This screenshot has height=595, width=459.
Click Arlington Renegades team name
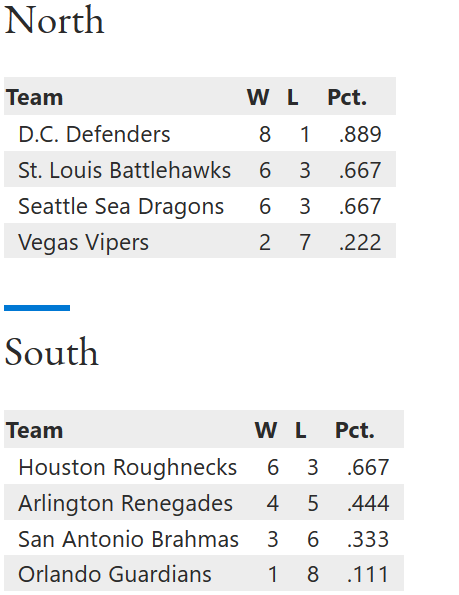click(125, 504)
